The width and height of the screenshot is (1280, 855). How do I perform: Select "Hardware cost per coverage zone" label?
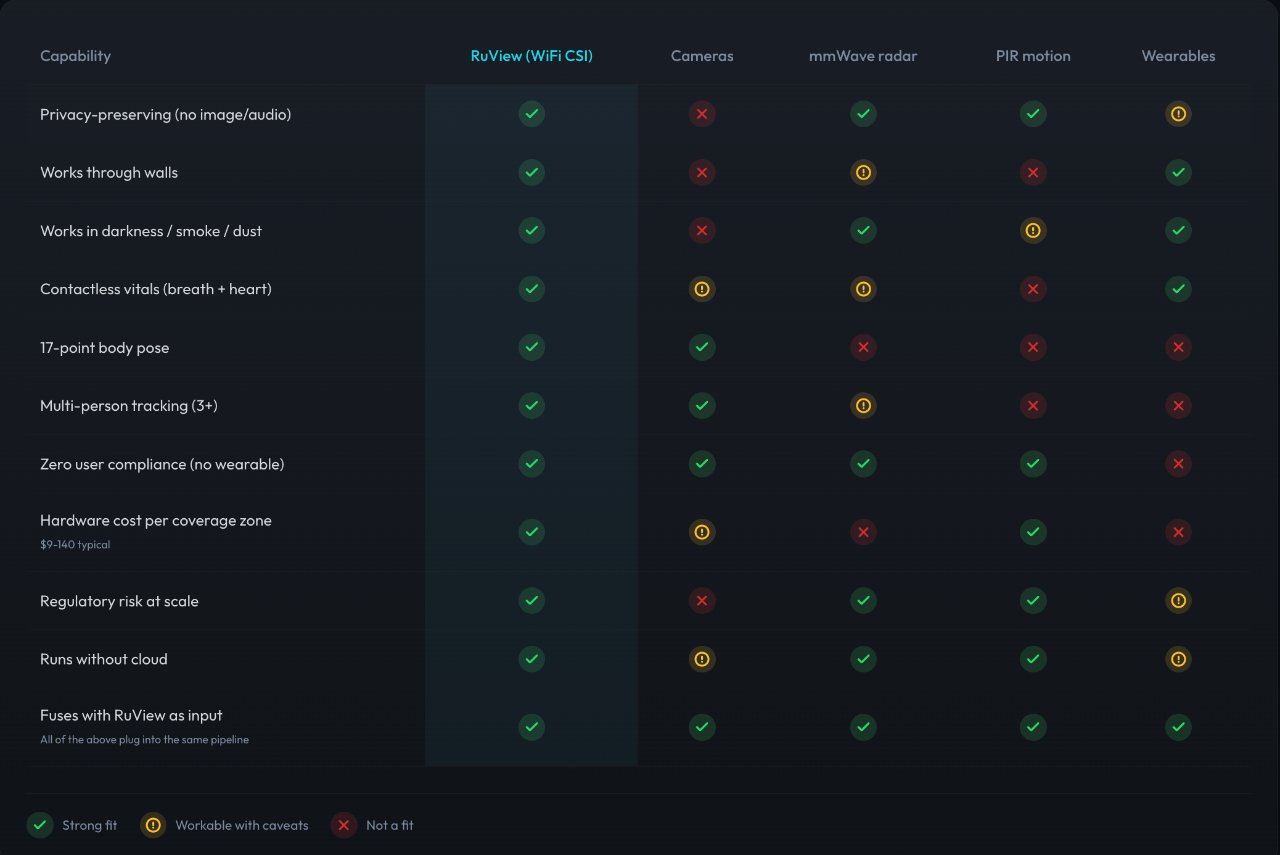point(156,520)
